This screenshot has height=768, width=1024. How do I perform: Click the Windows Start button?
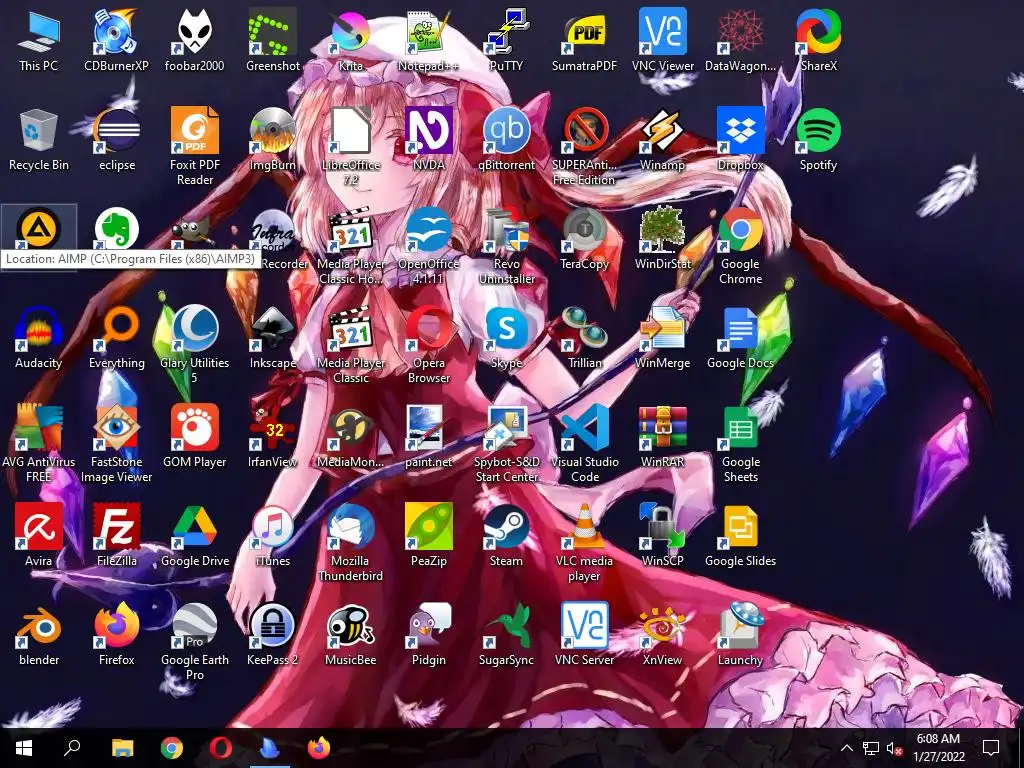(24, 748)
